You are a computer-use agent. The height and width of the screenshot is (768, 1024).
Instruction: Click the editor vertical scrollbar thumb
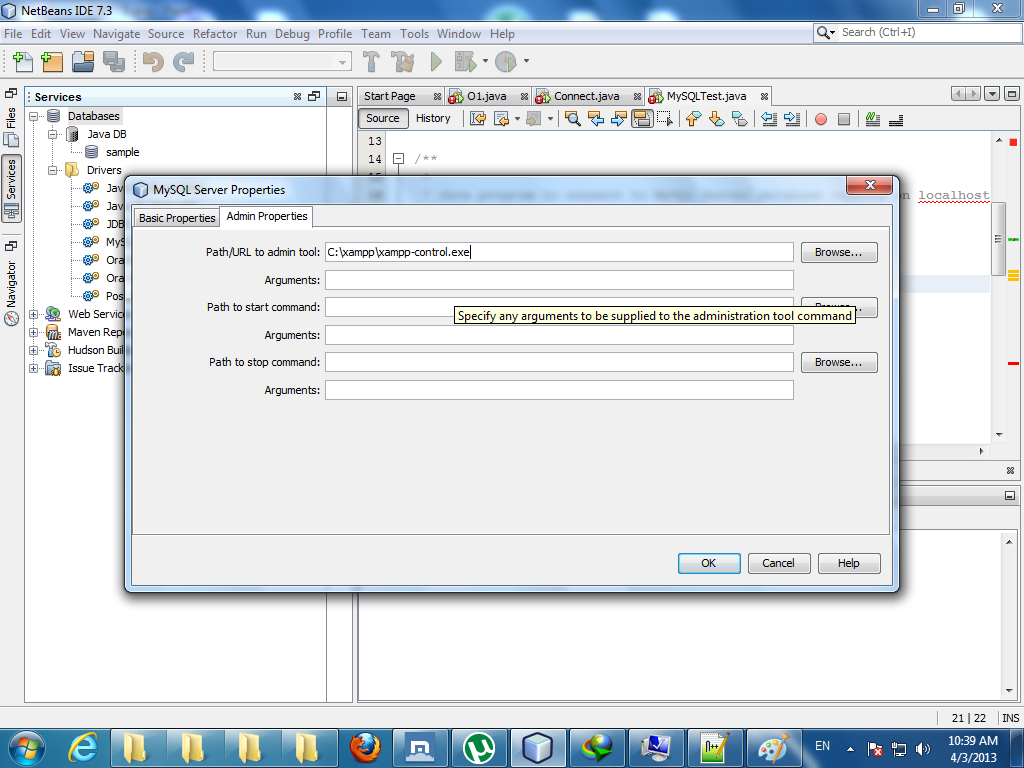pos(998,238)
